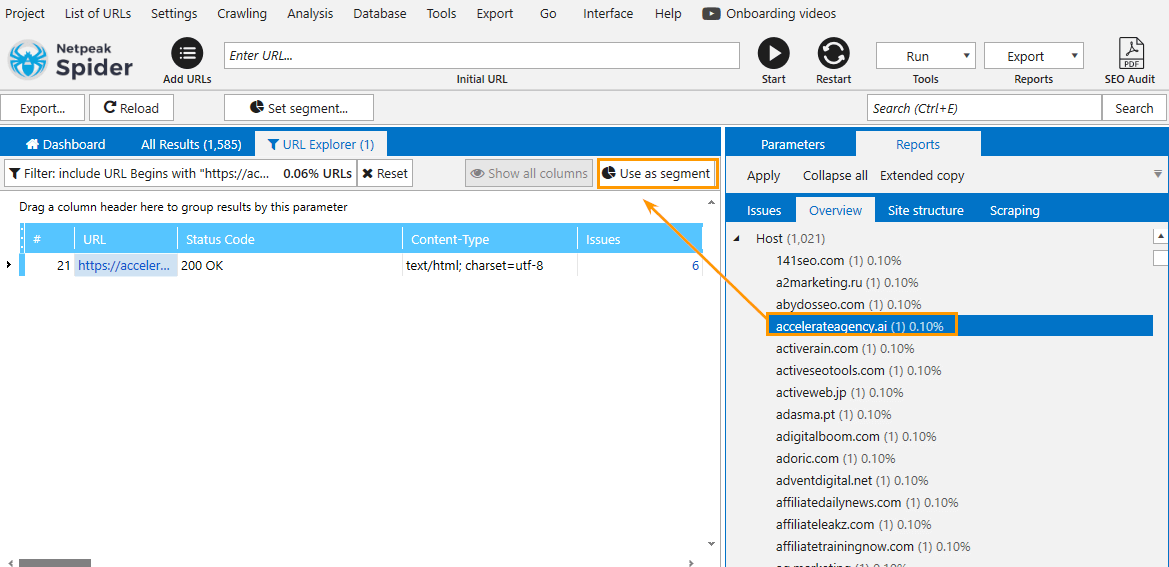Click the Restart crawl icon

coord(834,54)
